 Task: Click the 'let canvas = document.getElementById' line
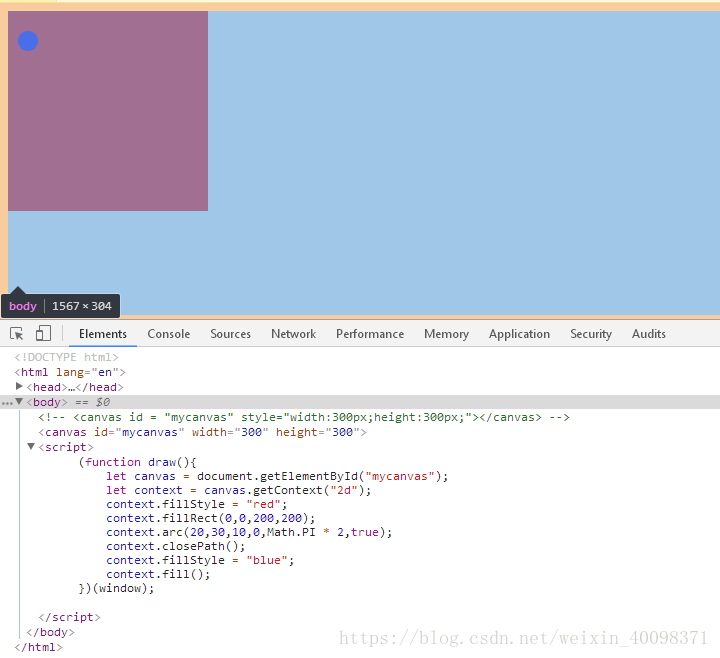point(277,476)
